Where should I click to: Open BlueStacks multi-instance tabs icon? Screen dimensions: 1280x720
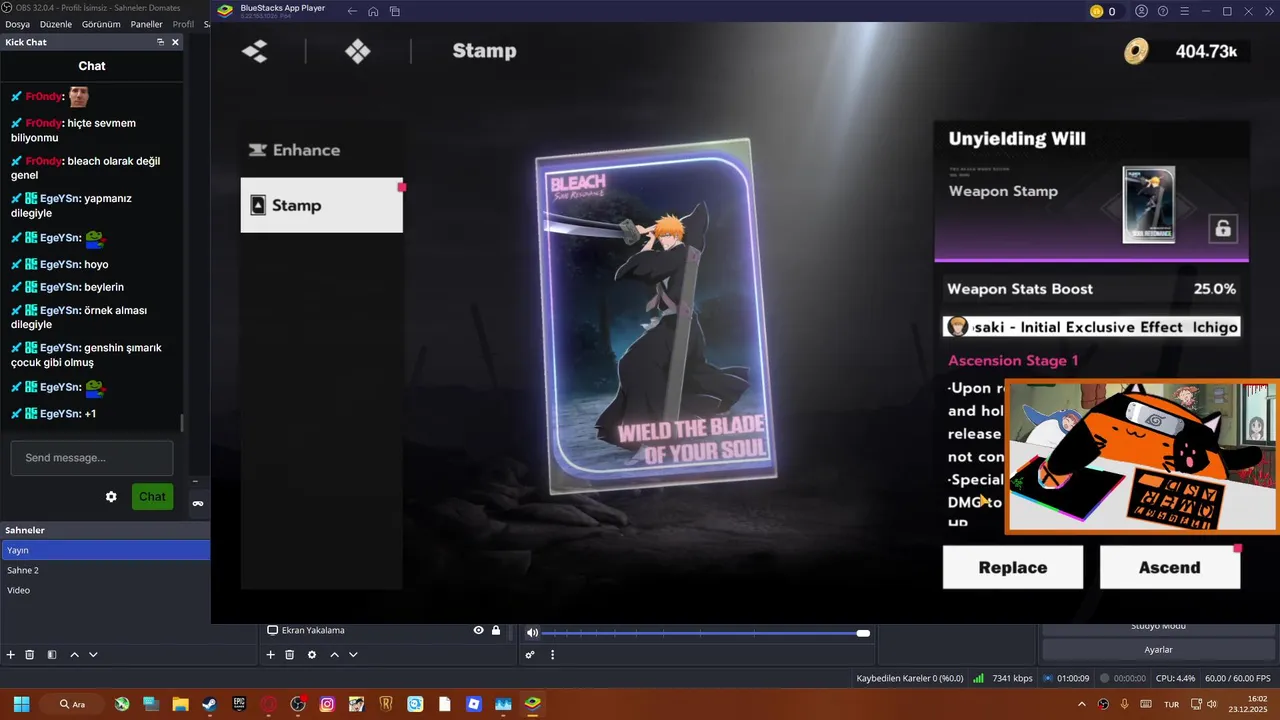point(395,11)
